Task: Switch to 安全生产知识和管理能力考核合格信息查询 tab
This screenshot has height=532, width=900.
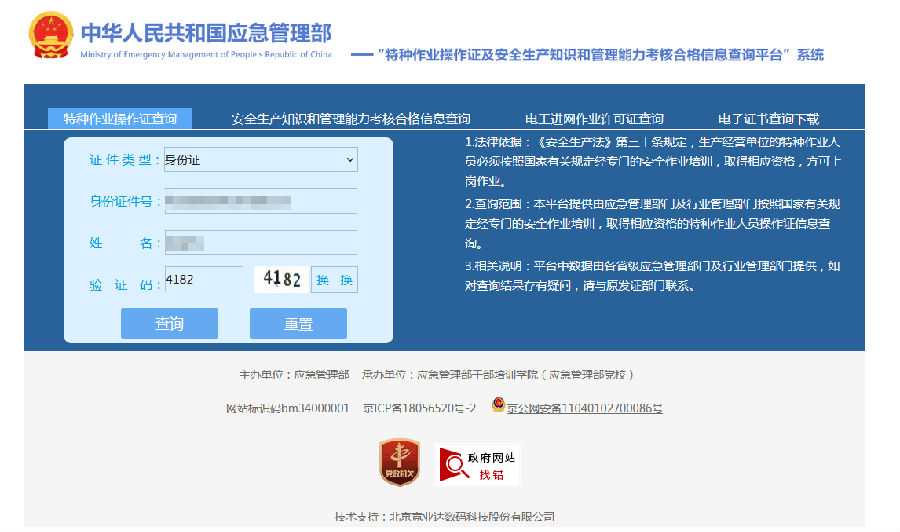Action: [350, 118]
